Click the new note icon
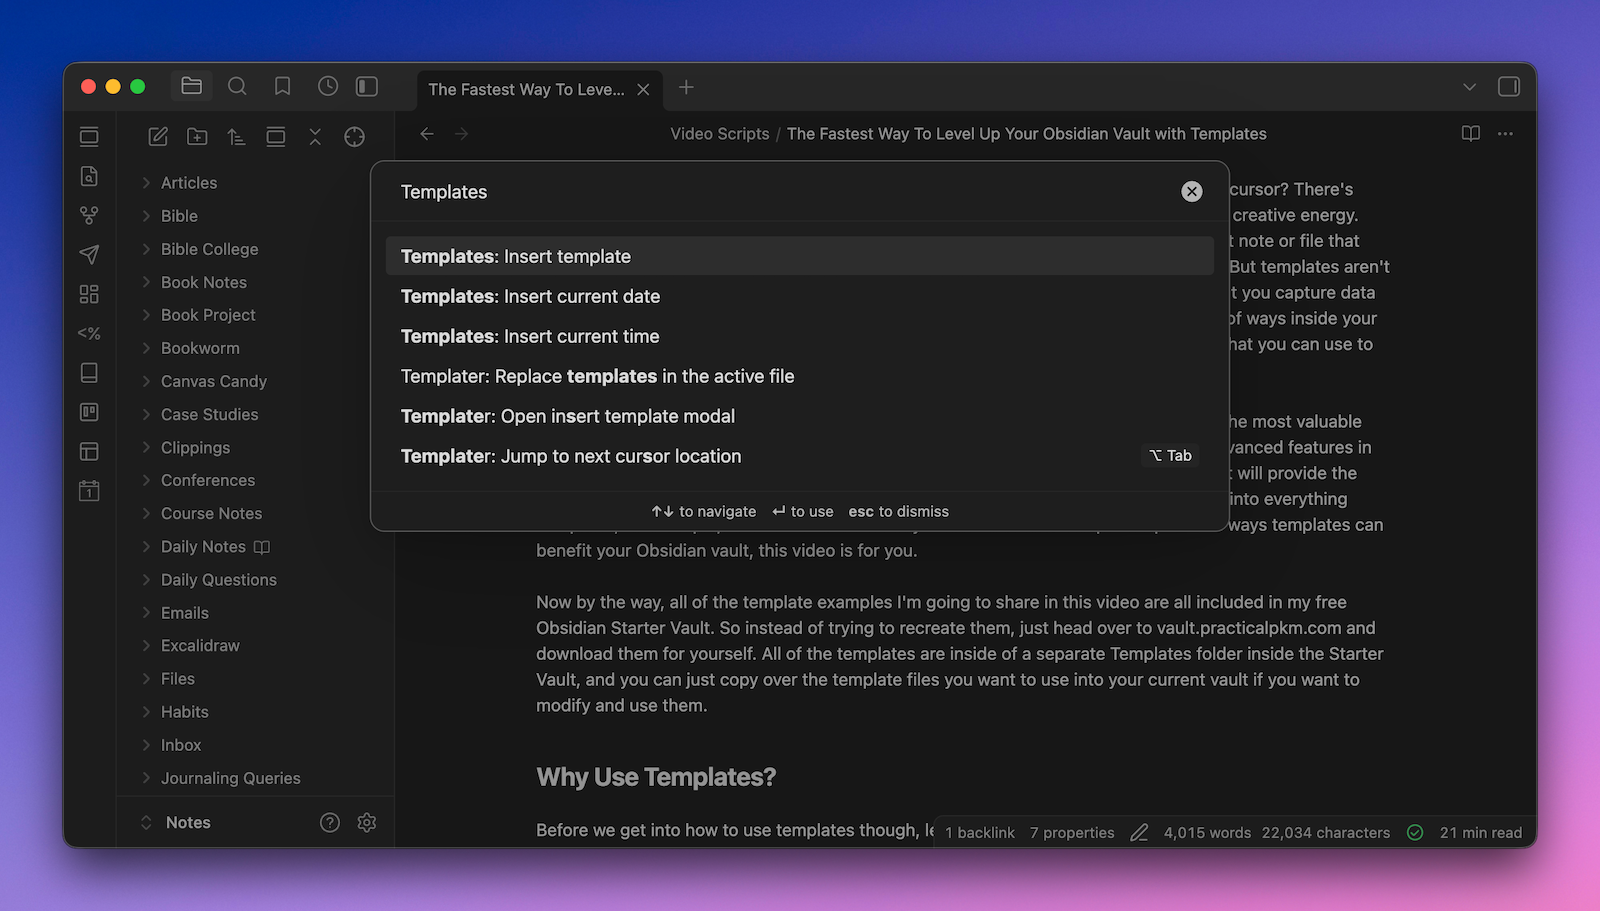 coord(158,137)
